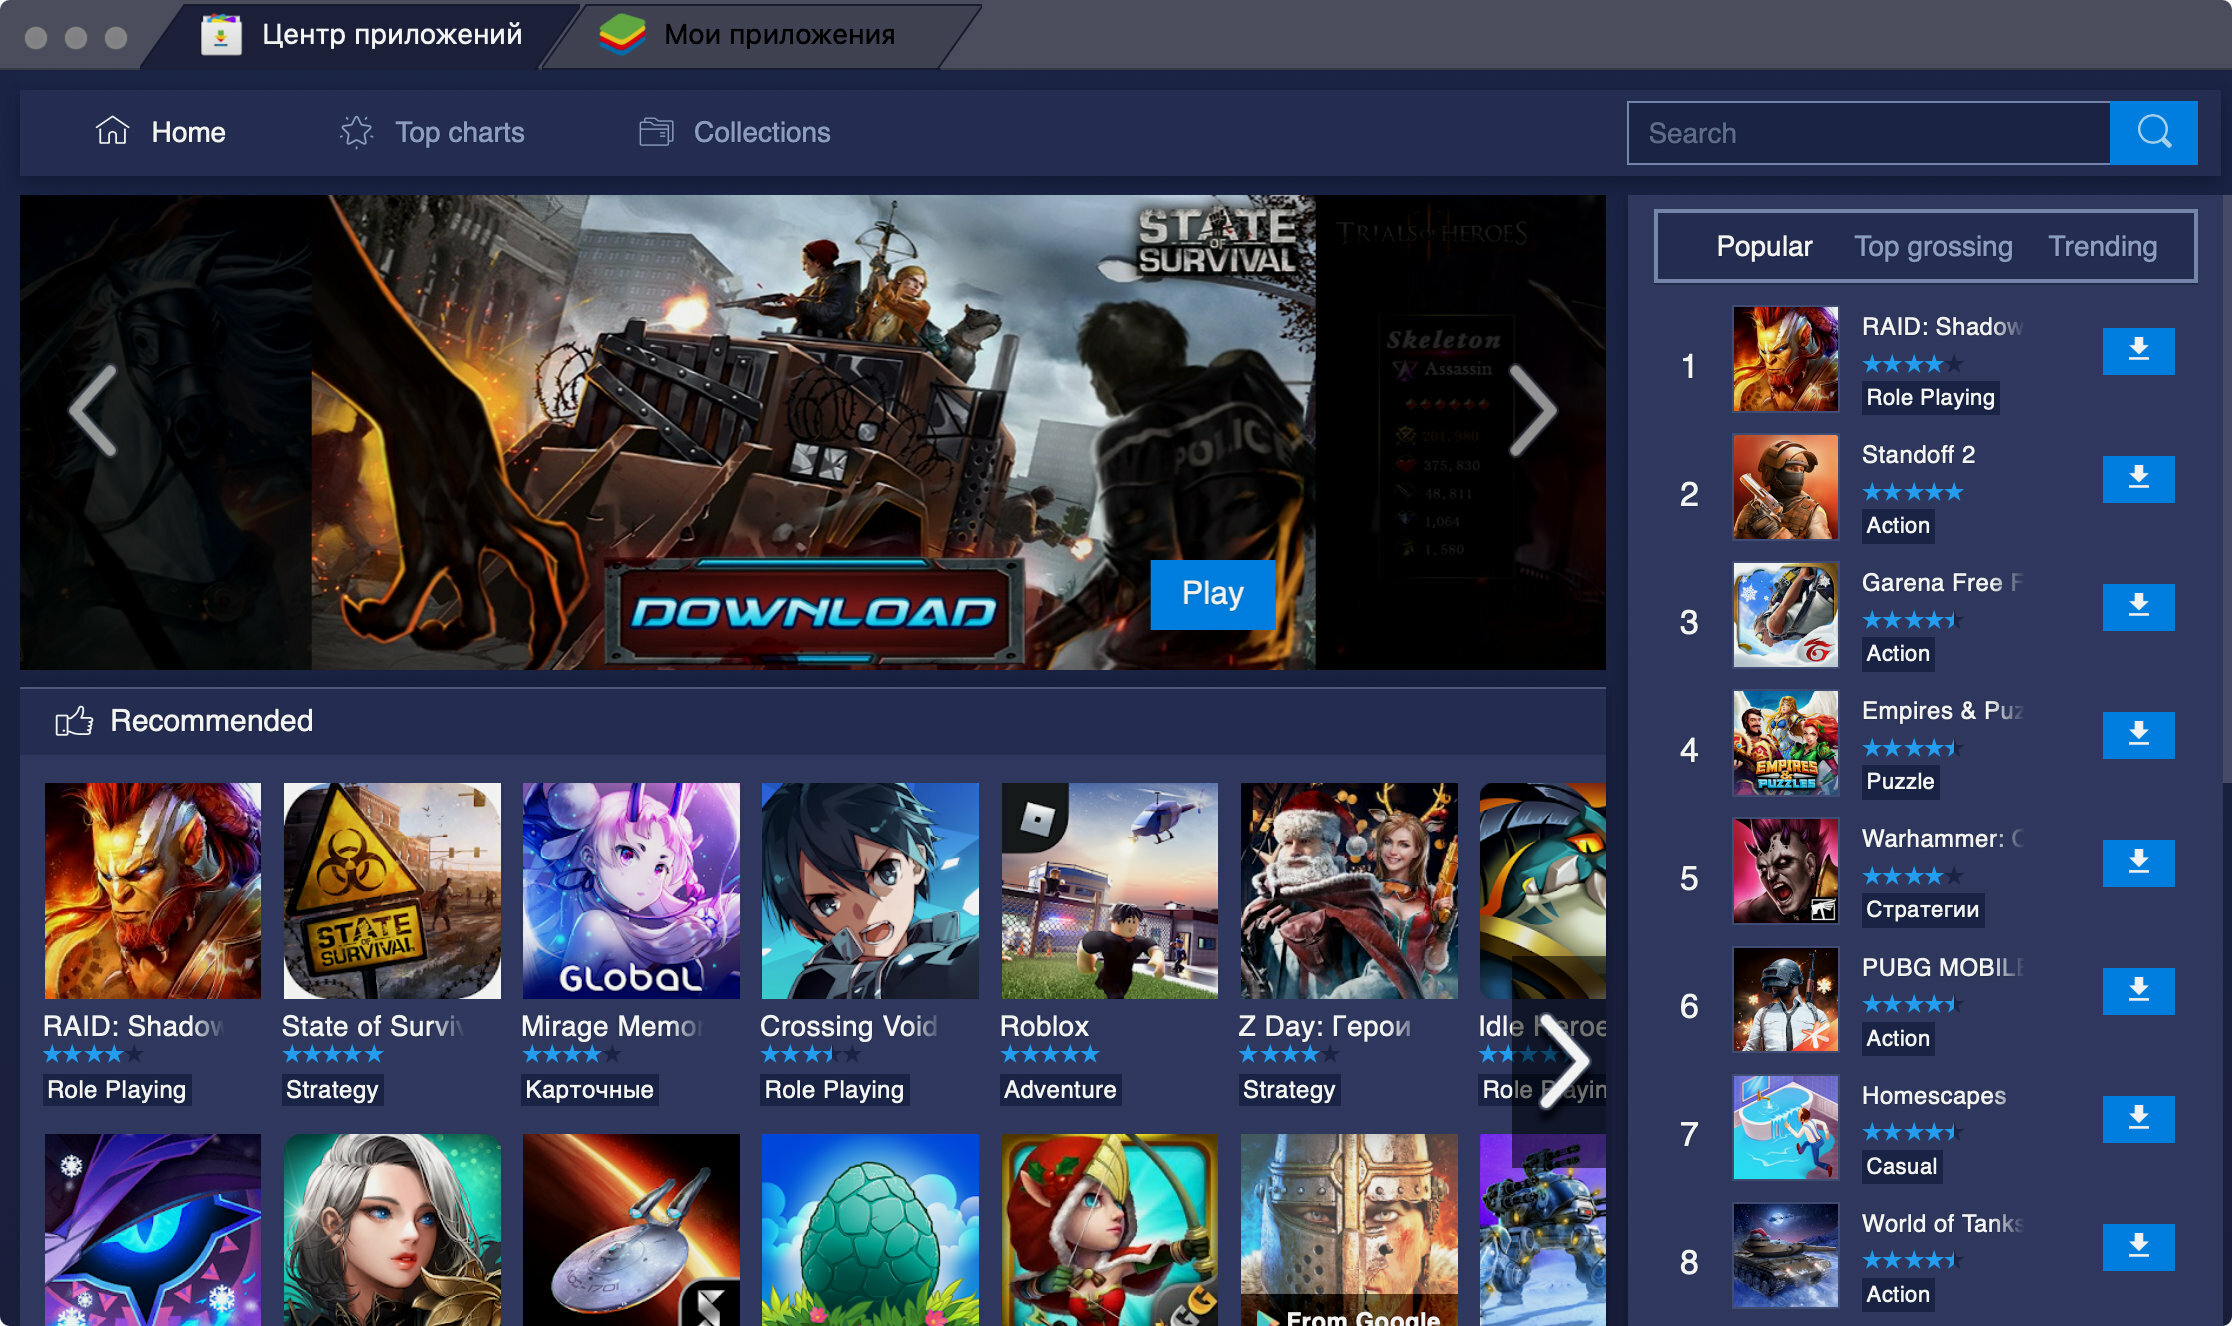
Task: Click the search magnifier icon button
Action: [x=2153, y=132]
